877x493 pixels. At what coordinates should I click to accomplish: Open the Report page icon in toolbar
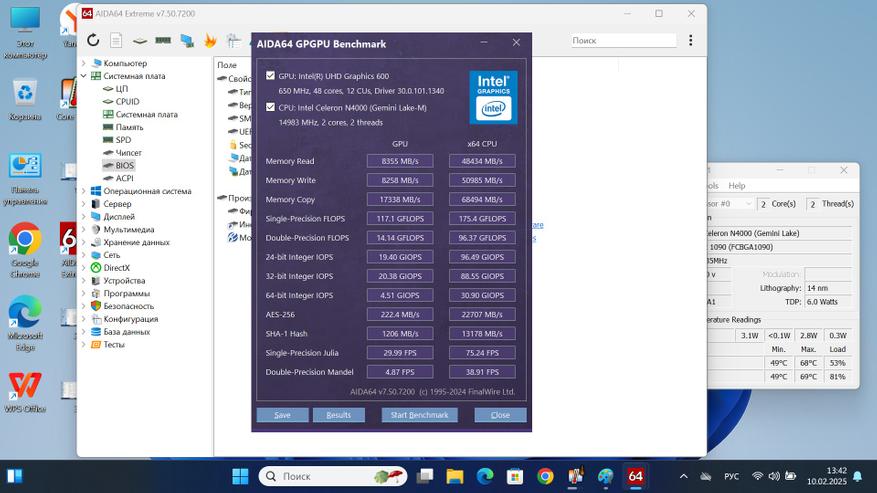tap(116, 40)
